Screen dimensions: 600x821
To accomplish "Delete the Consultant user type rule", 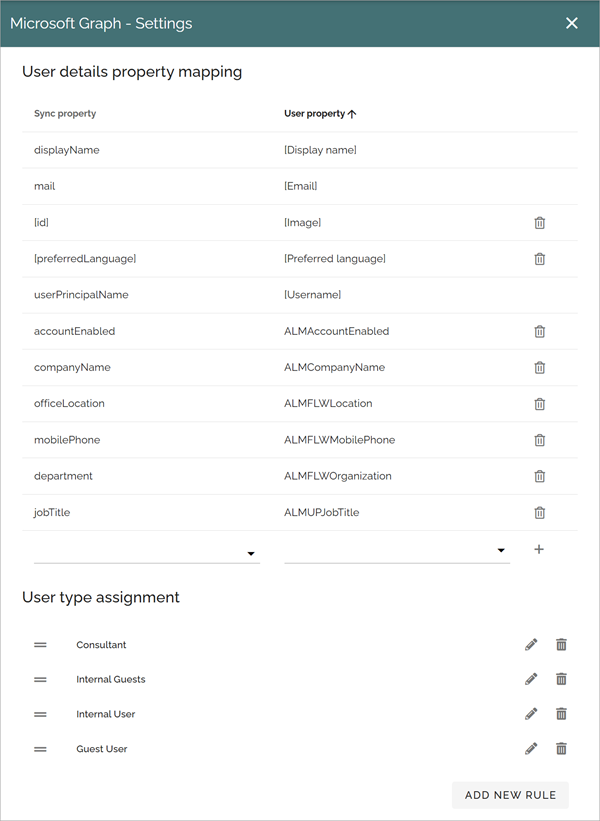I will pos(561,645).
